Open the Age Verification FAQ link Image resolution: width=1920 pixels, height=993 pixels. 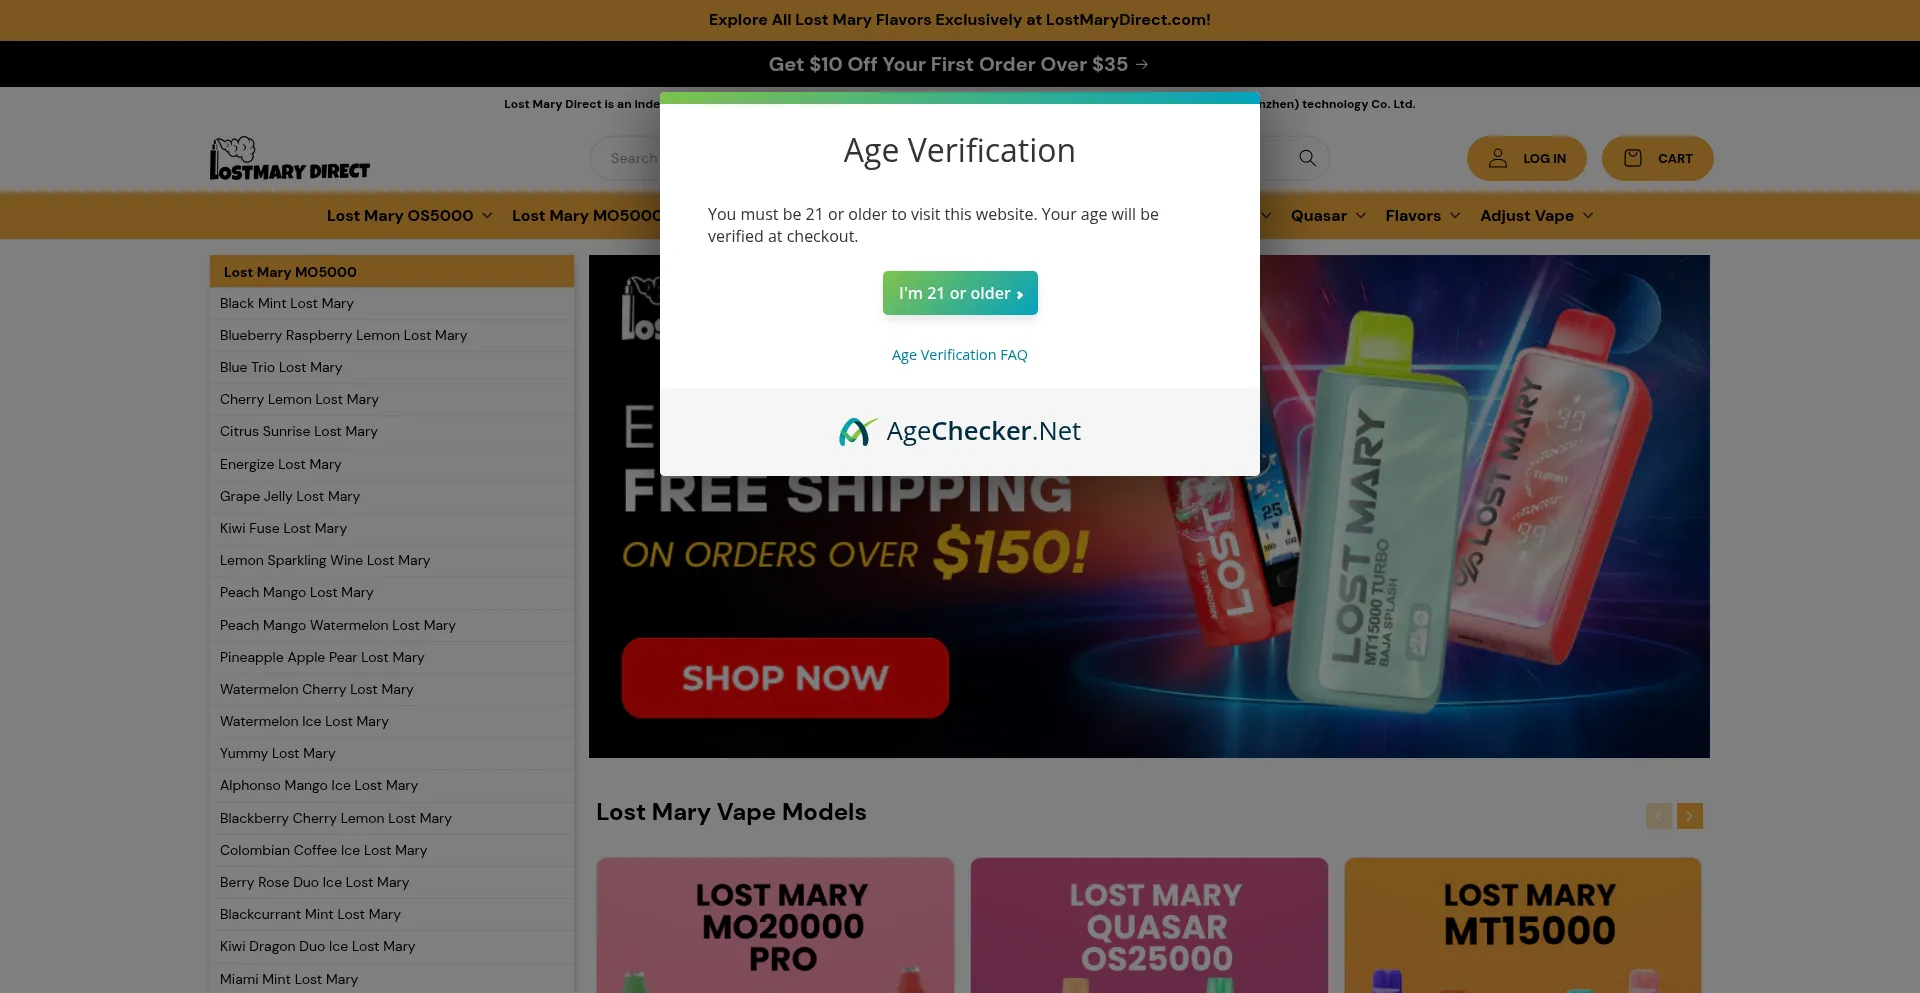point(960,355)
